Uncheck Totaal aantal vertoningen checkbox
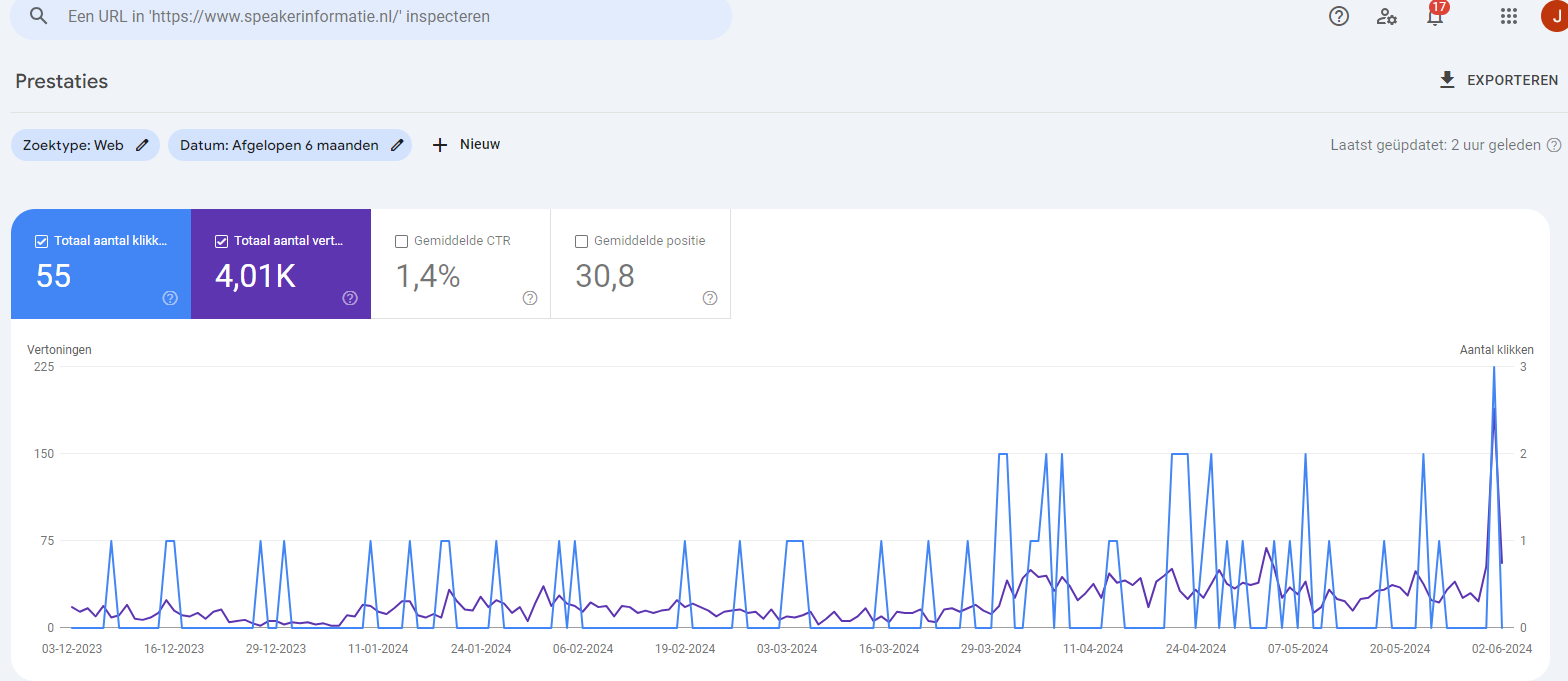 [221, 241]
